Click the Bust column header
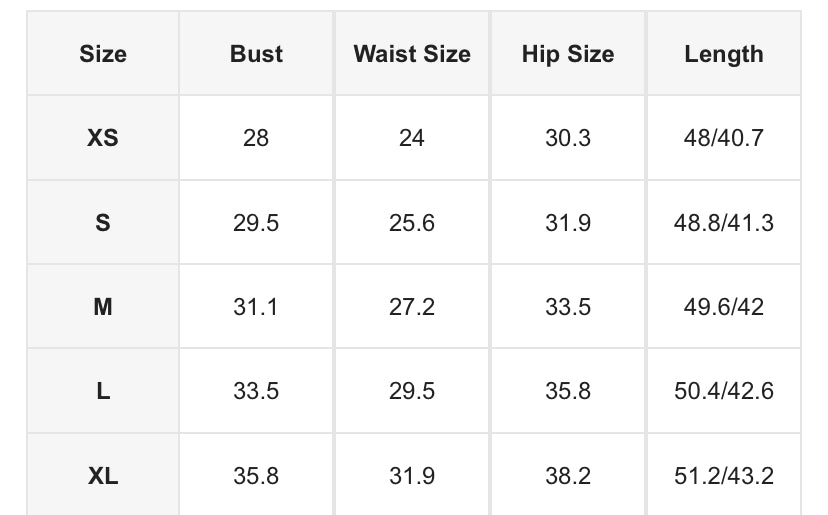 coord(256,54)
